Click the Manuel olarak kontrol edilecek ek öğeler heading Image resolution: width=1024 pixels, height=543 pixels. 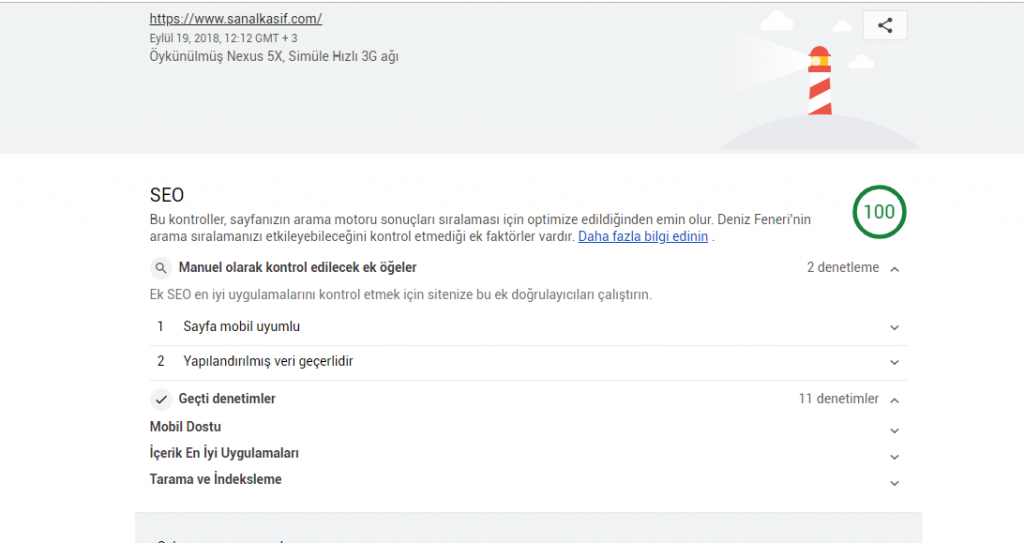pyautogui.click(x=297, y=268)
